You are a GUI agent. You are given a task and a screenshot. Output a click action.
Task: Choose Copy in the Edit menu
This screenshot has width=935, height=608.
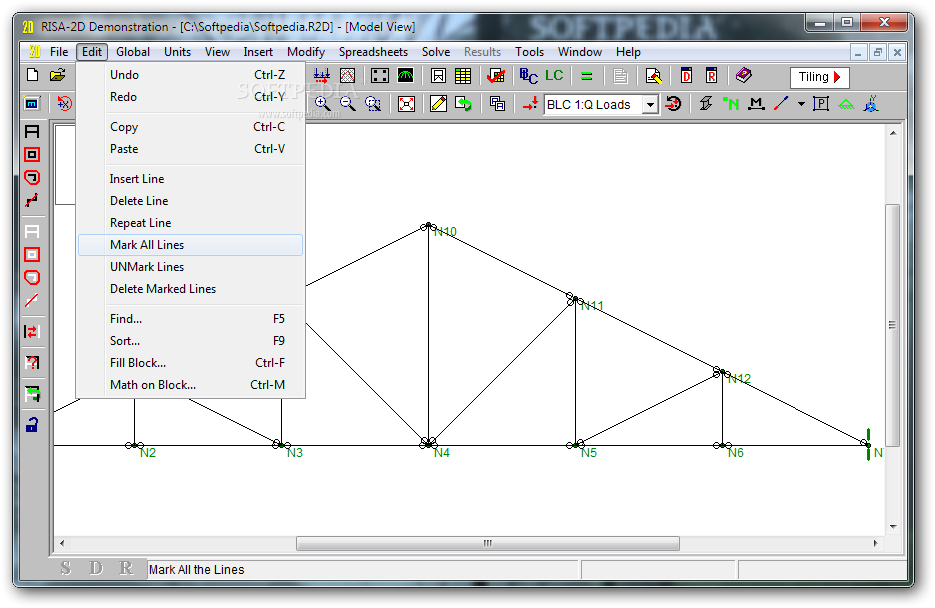190,127
